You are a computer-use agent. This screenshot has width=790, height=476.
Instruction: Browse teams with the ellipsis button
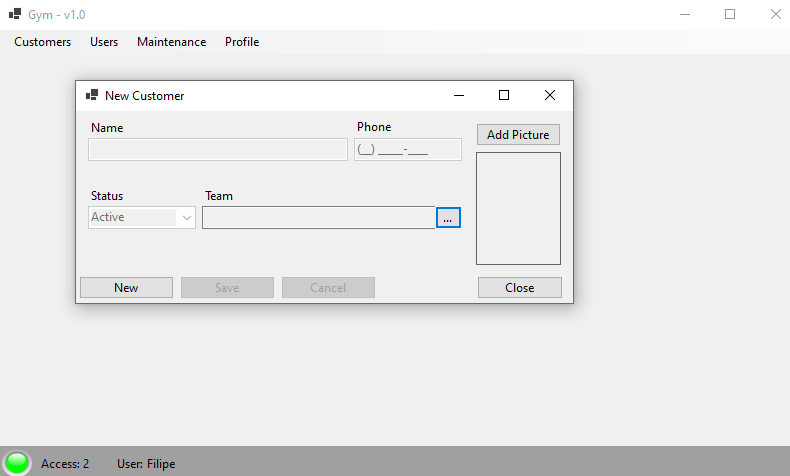pos(448,218)
